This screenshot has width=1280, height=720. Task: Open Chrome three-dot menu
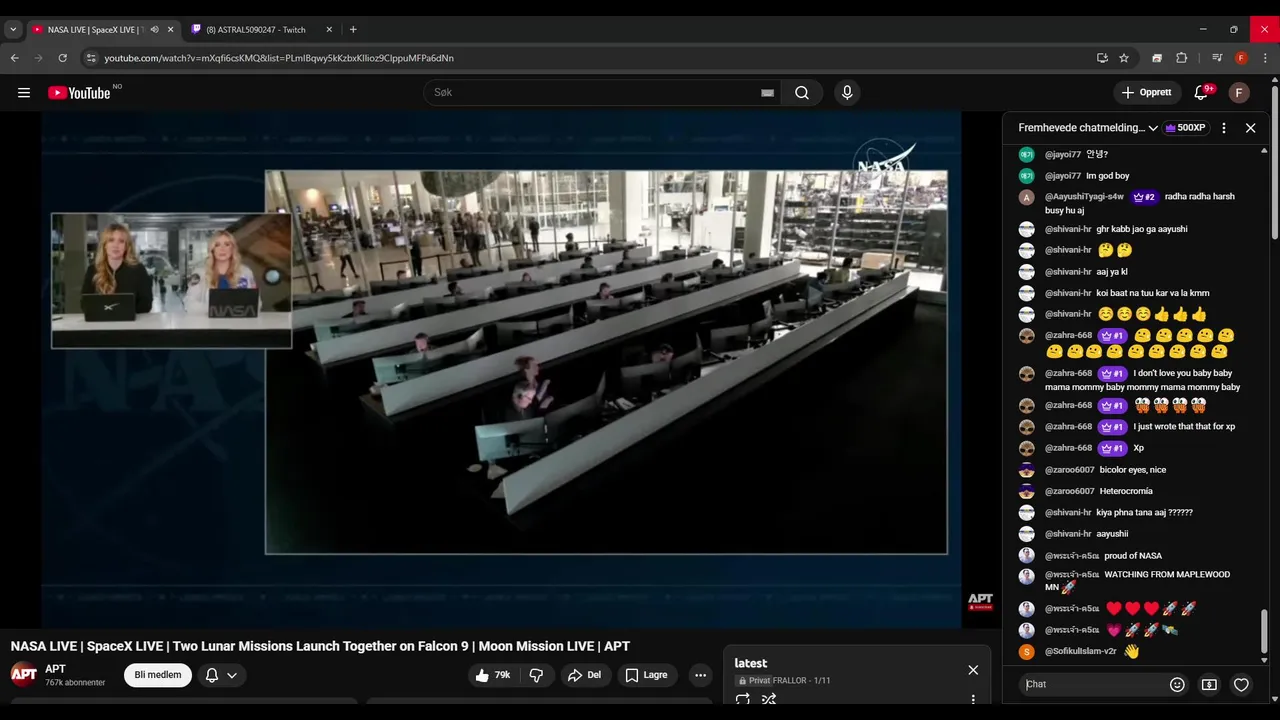pyautogui.click(x=1265, y=58)
